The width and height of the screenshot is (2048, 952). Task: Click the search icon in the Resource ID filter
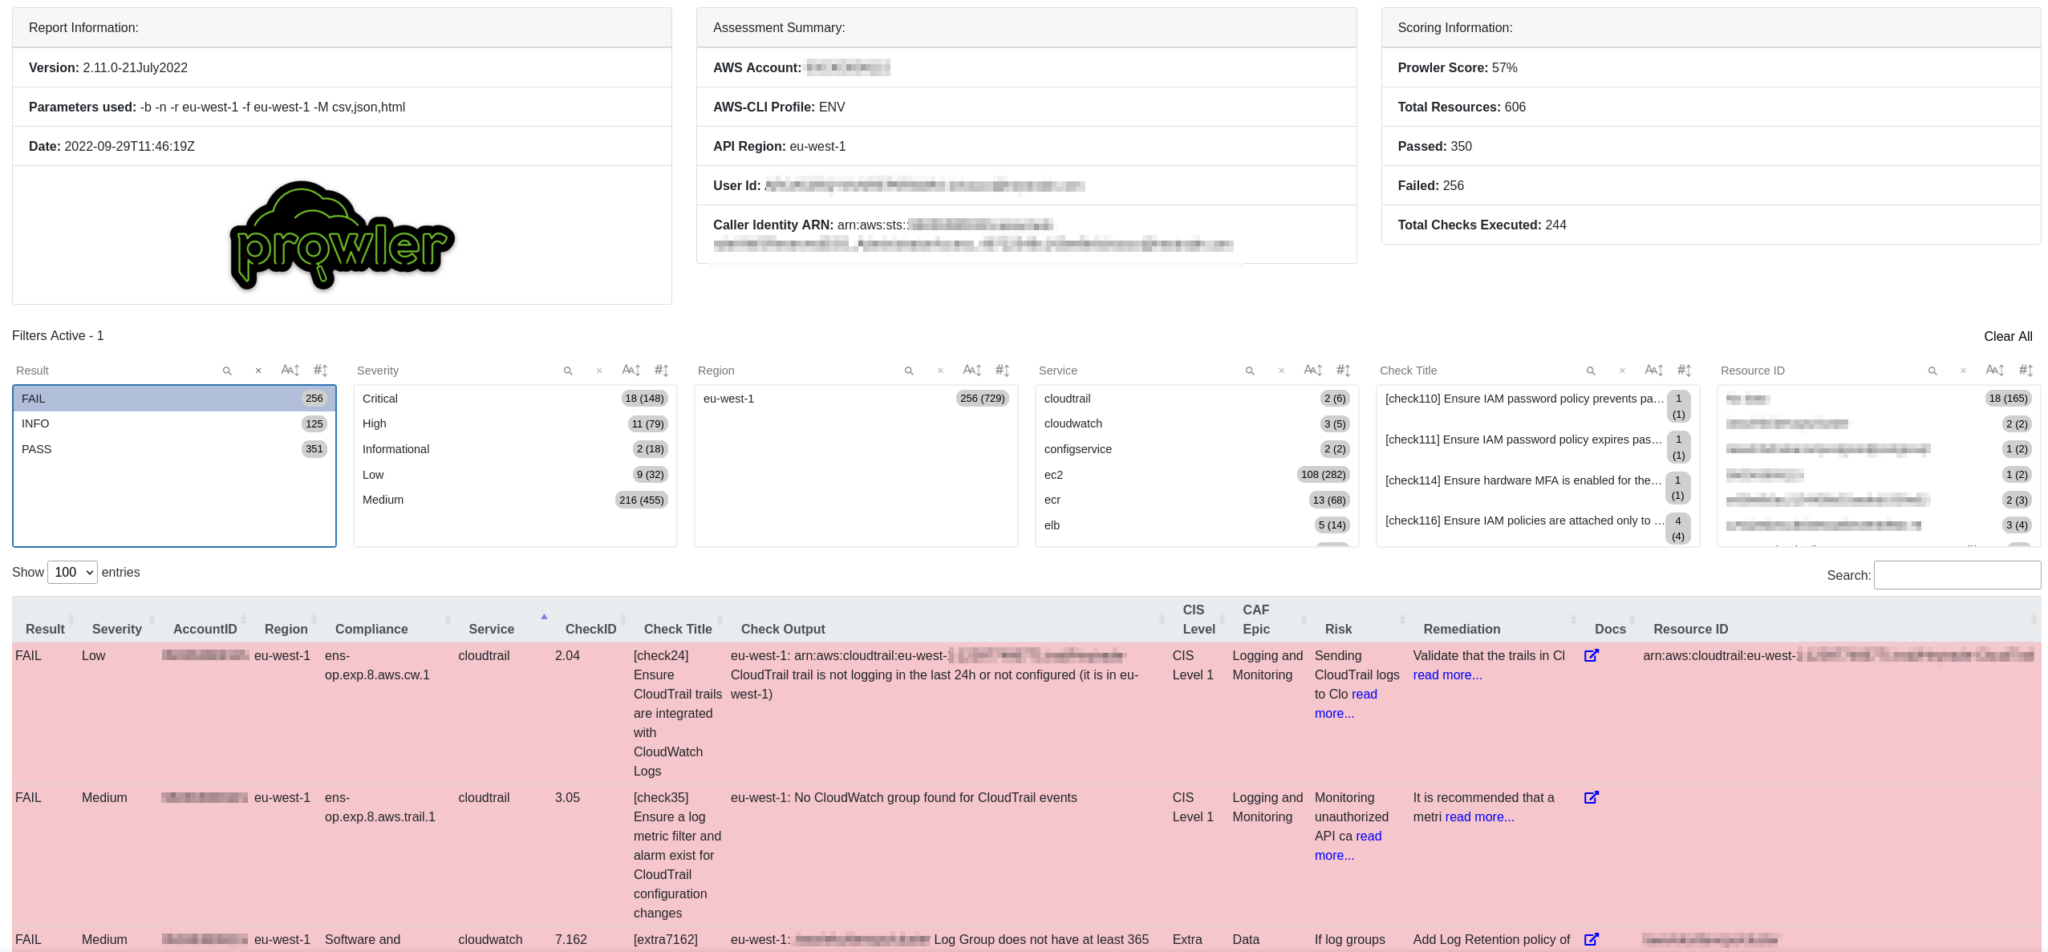click(1931, 370)
